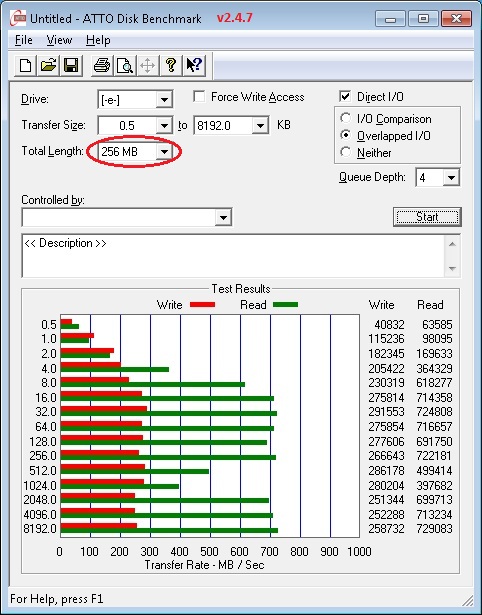Open the View menu

click(59, 40)
